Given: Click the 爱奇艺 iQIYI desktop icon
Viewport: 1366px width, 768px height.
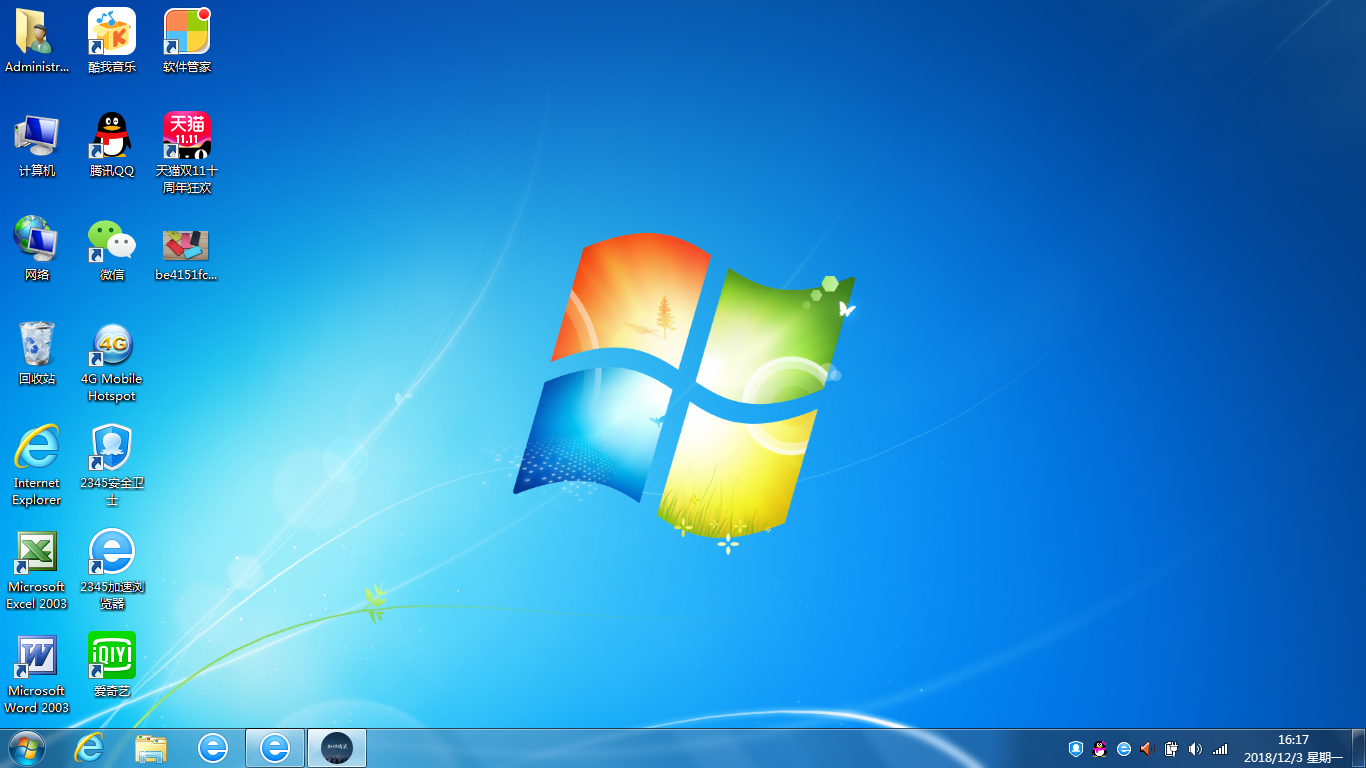Looking at the screenshot, I should click(112, 656).
